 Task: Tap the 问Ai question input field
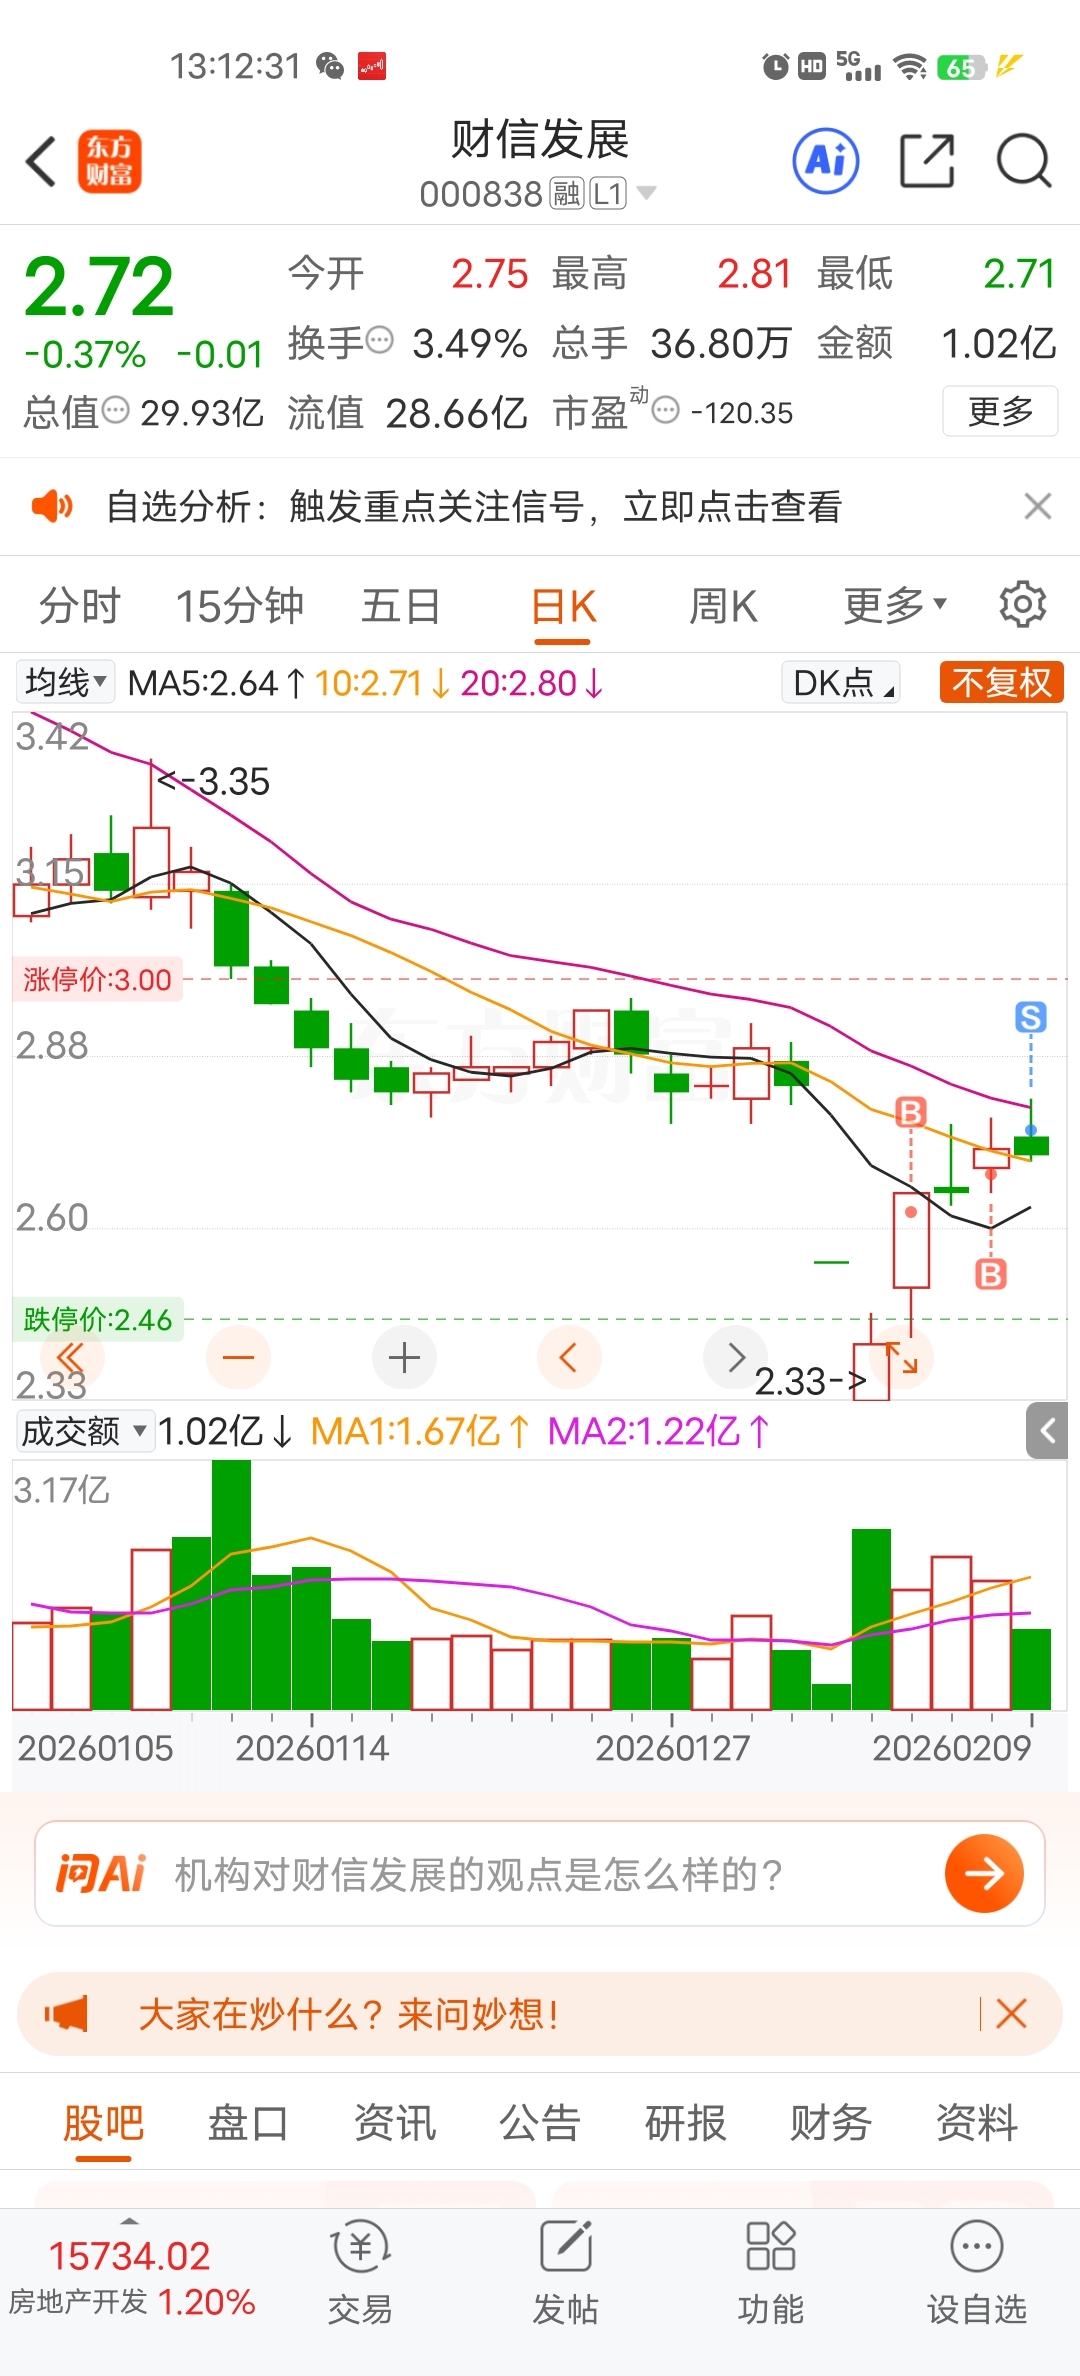[540, 1873]
